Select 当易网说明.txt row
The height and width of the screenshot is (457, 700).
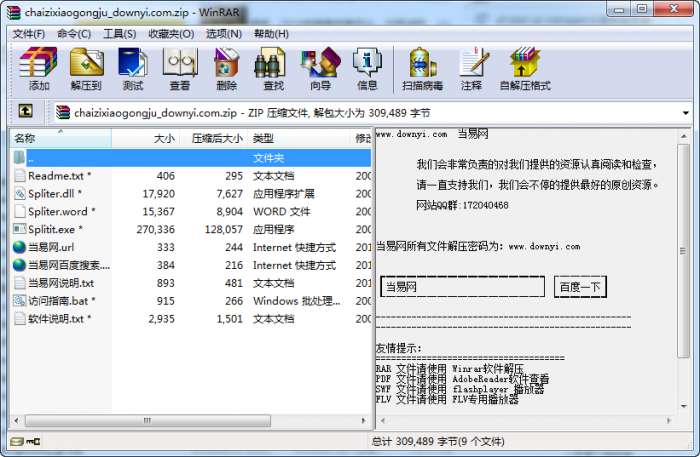(x=191, y=283)
